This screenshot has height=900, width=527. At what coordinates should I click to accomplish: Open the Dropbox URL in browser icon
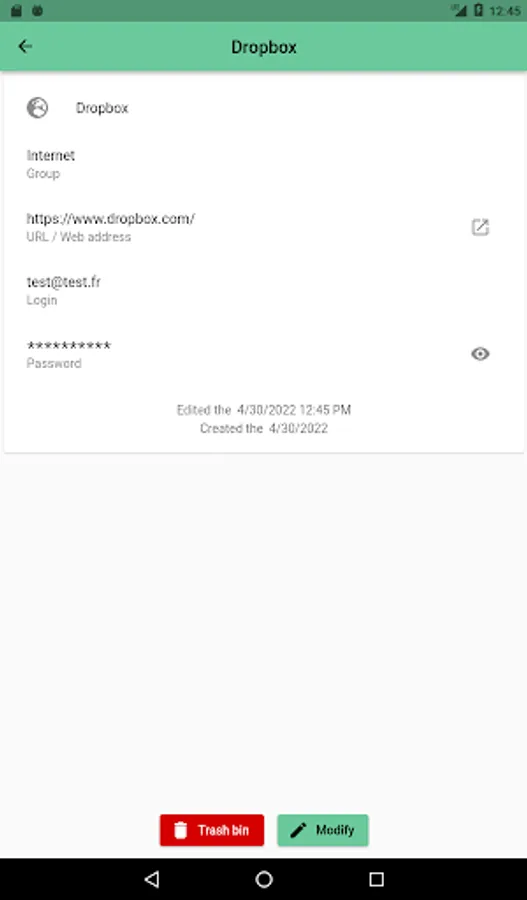[480, 227]
